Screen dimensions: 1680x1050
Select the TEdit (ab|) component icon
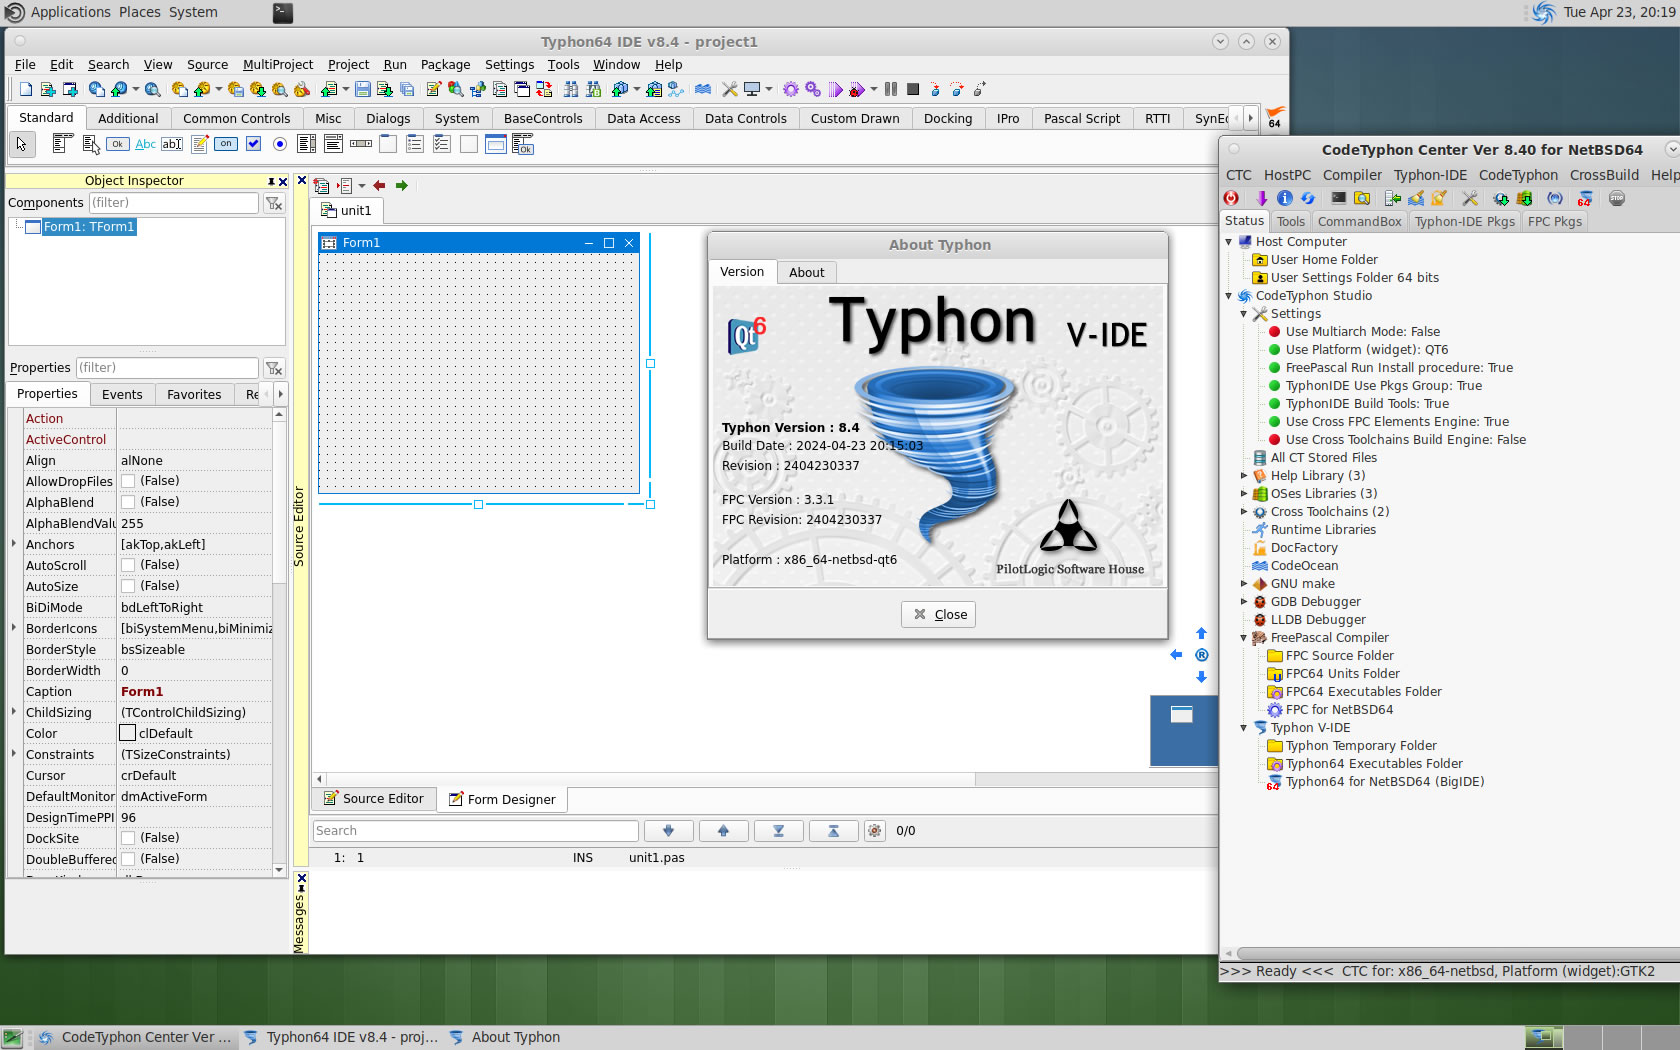[x=172, y=144]
